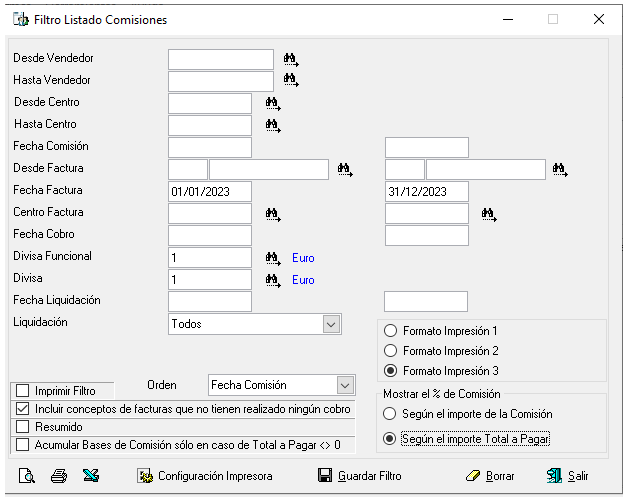Click the Borrar button
This screenshot has height=499, width=630.
(x=490, y=476)
